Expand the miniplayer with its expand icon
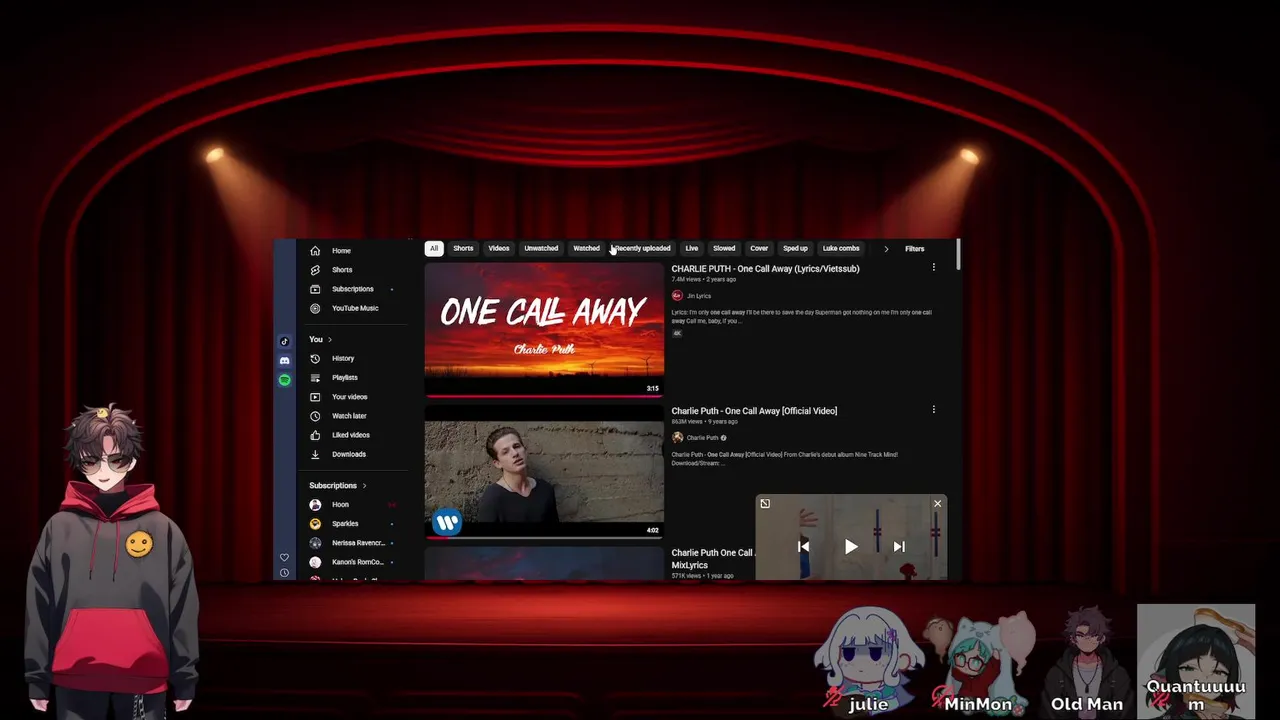The width and height of the screenshot is (1280, 720). tap(765, 504)
